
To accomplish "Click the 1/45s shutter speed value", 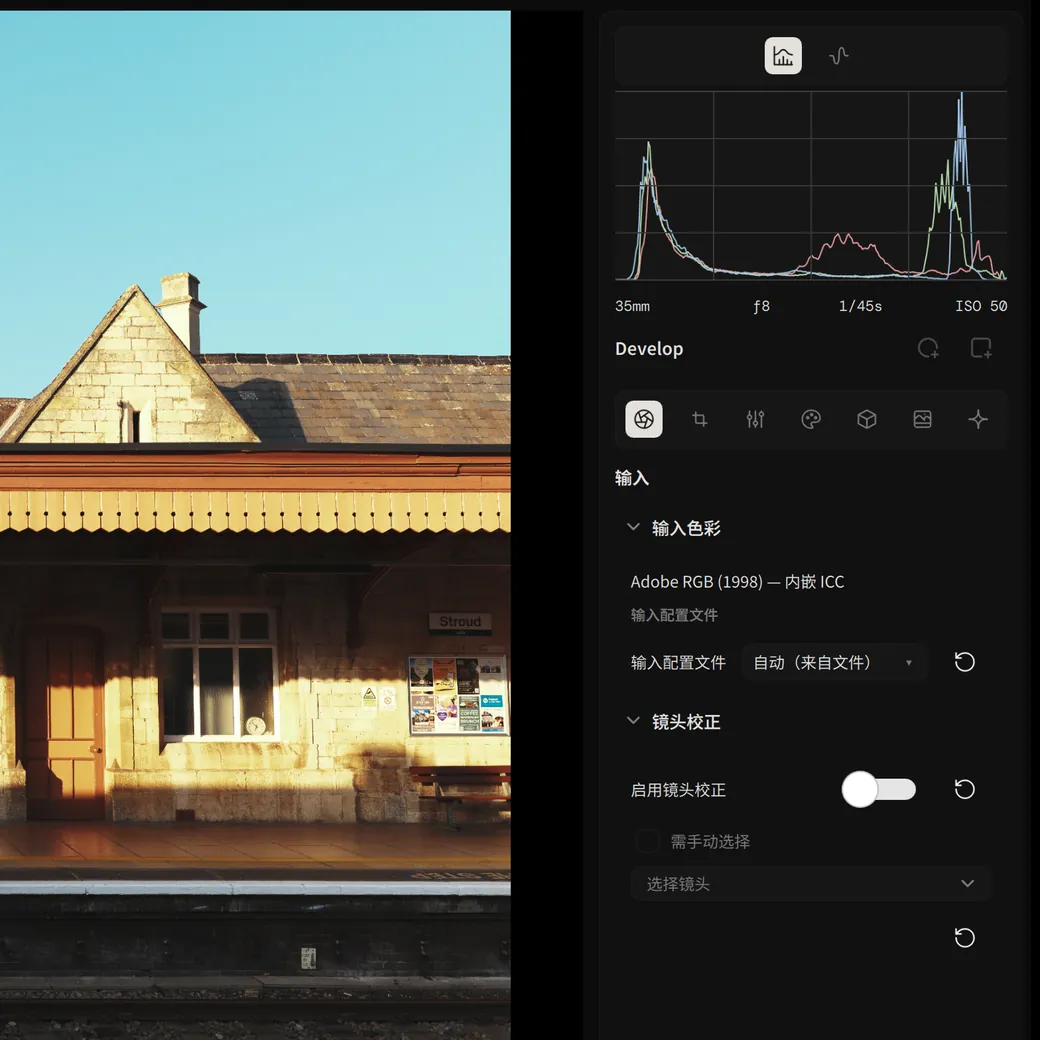I will [860, 306].
